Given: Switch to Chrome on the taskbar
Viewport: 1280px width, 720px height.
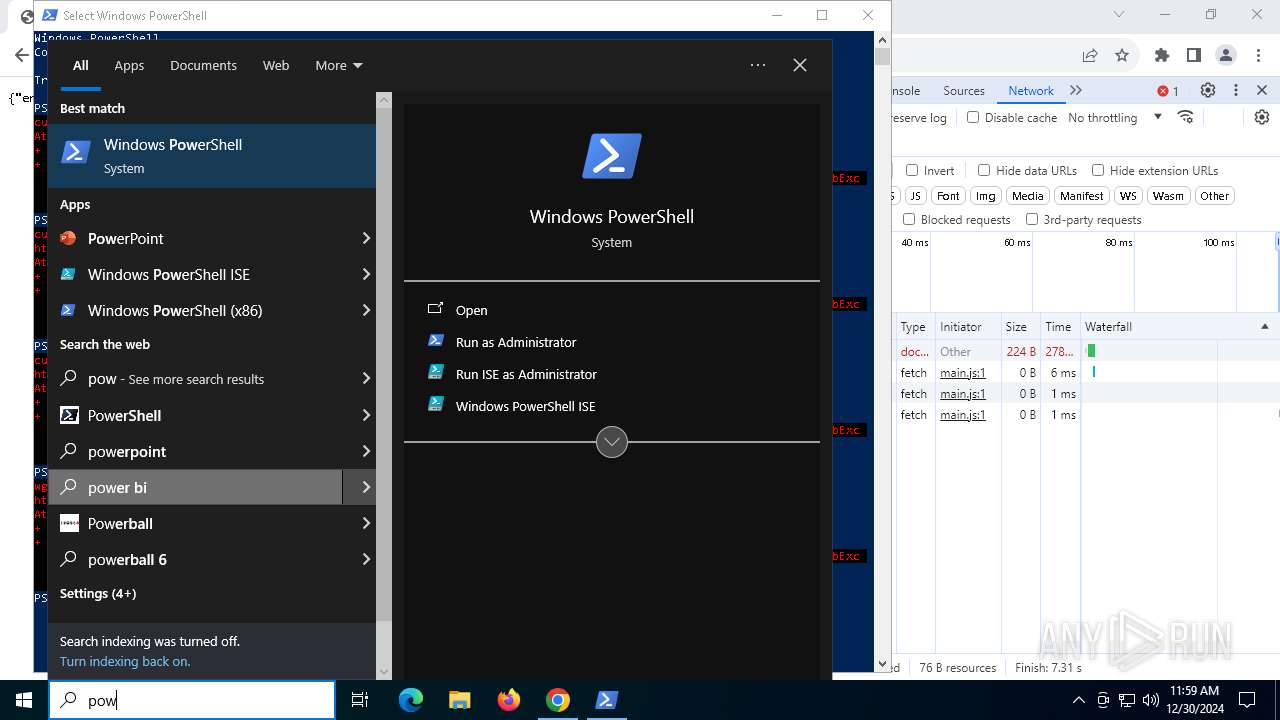Looking at the screenshot, I should [x=558, y=700].
